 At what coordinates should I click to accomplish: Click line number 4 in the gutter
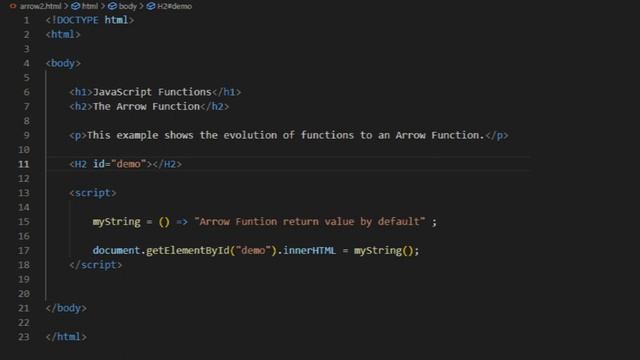click(x=27, y=63)
